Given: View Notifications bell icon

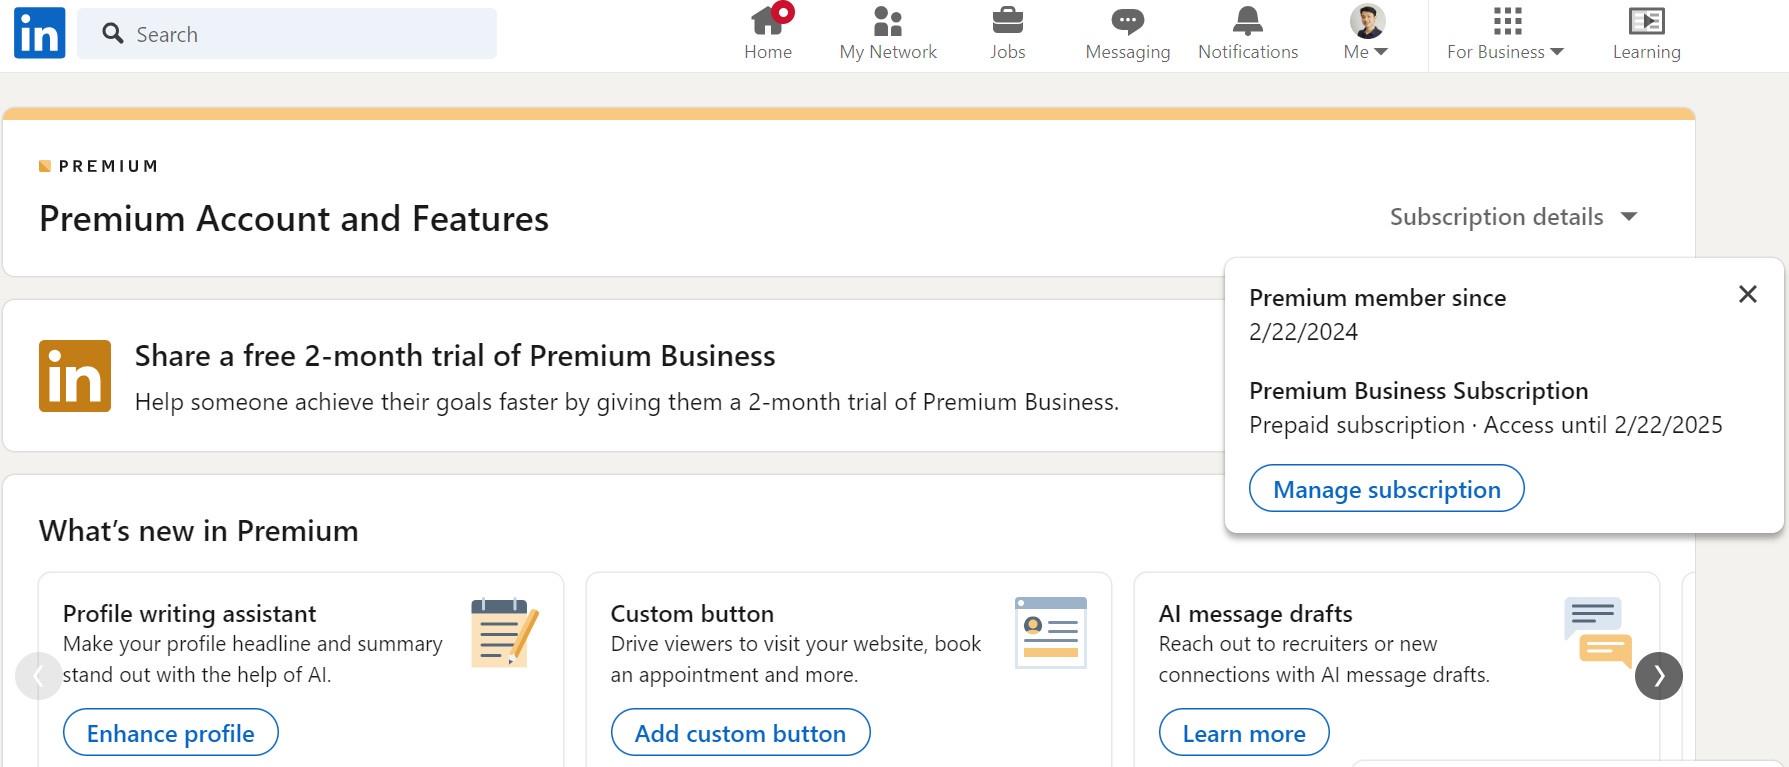Looking at the screenshot, I should coord(1248,33).
